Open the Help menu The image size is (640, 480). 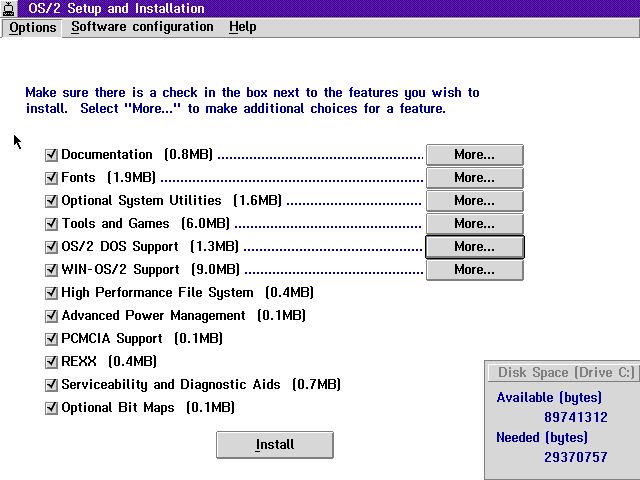click(242, 27)
